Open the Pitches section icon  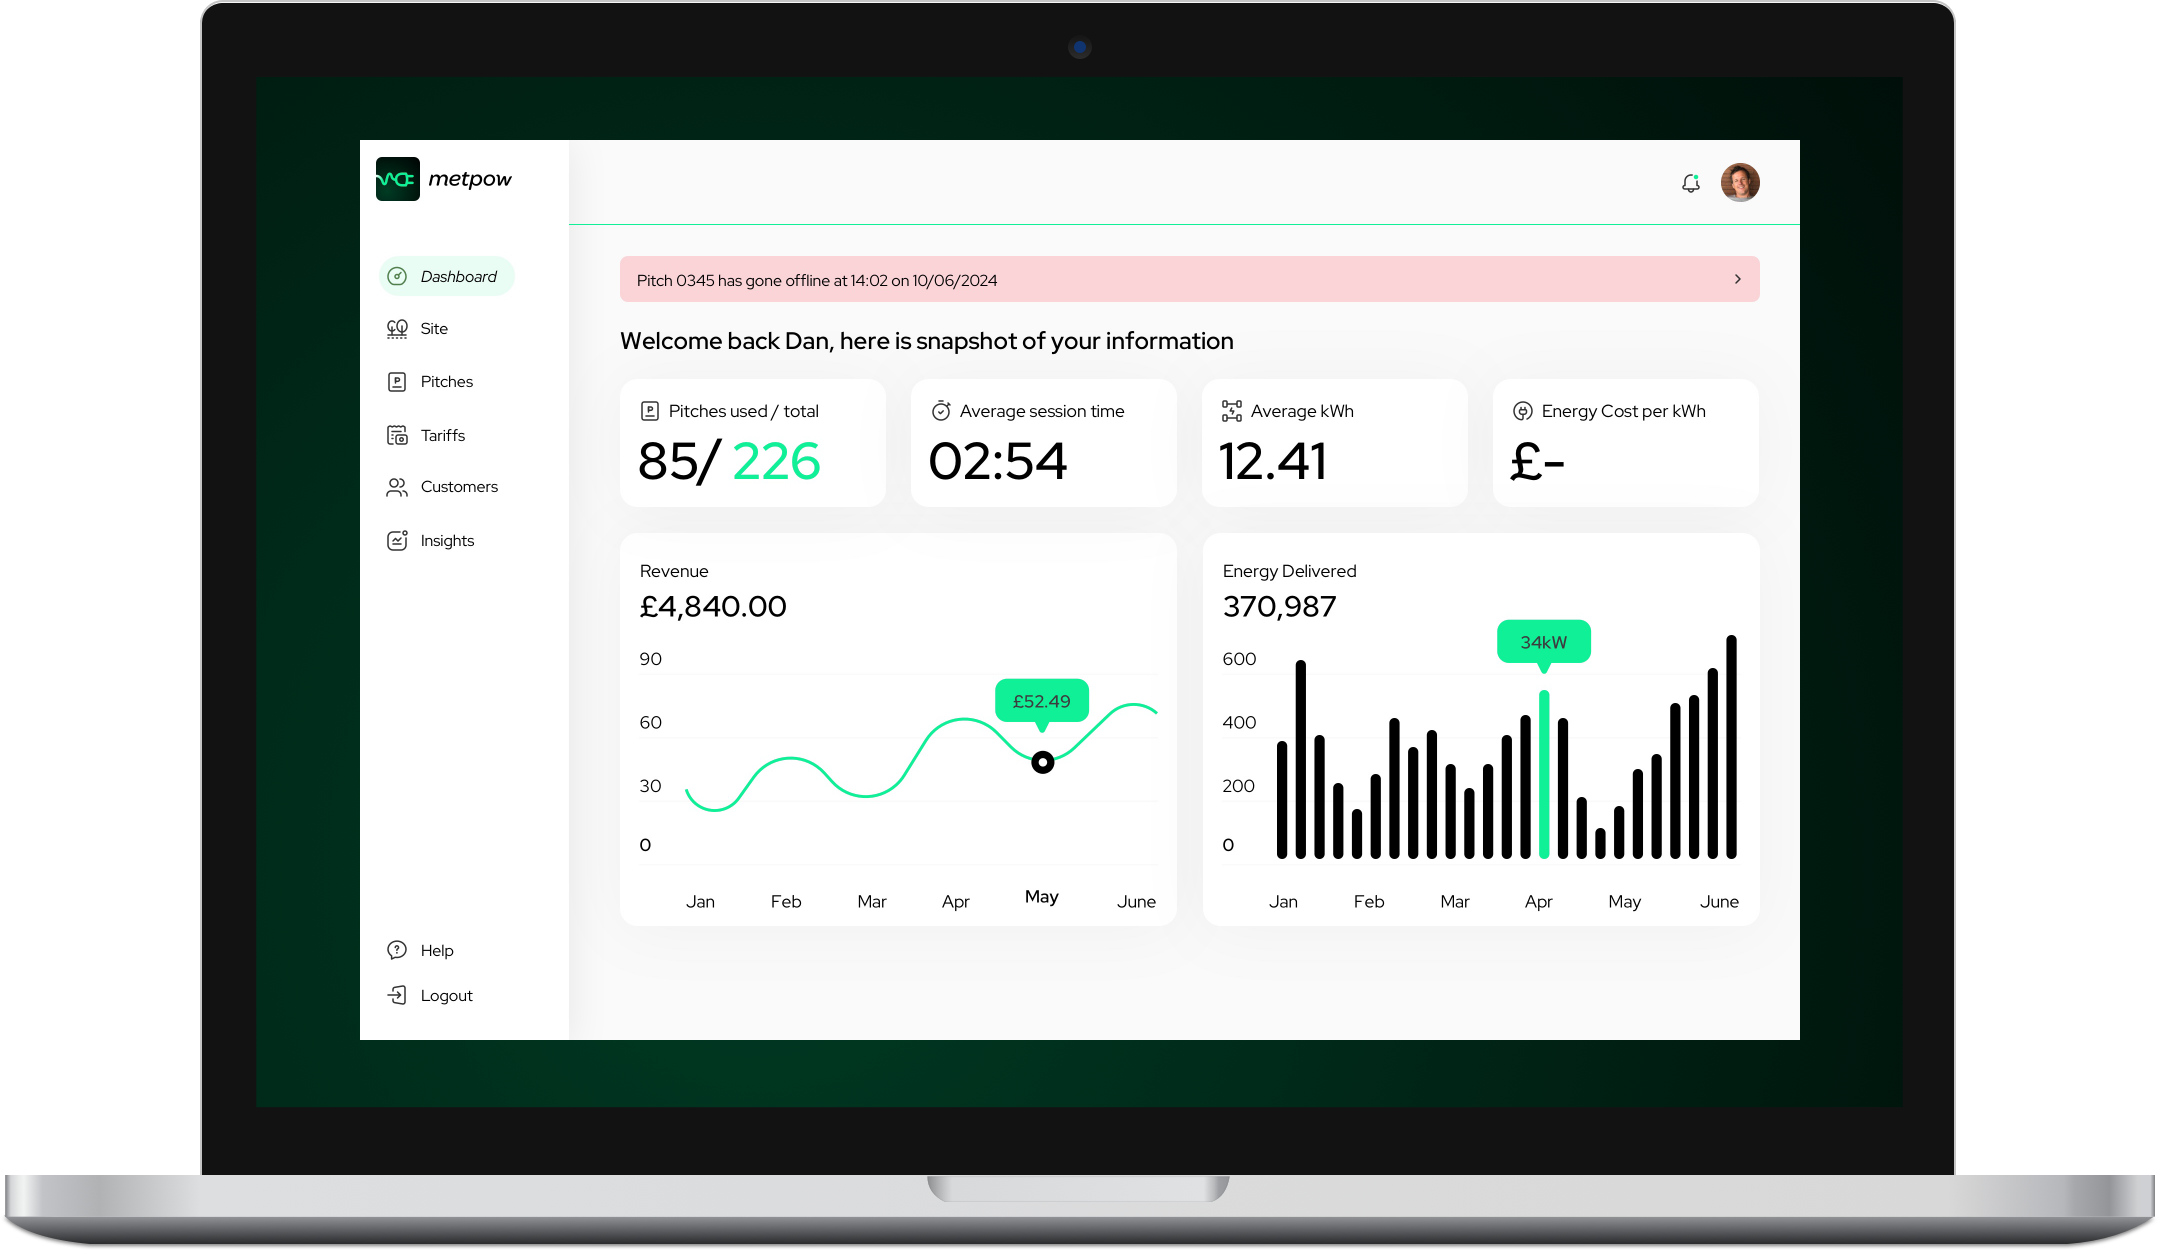pos(397,382)
